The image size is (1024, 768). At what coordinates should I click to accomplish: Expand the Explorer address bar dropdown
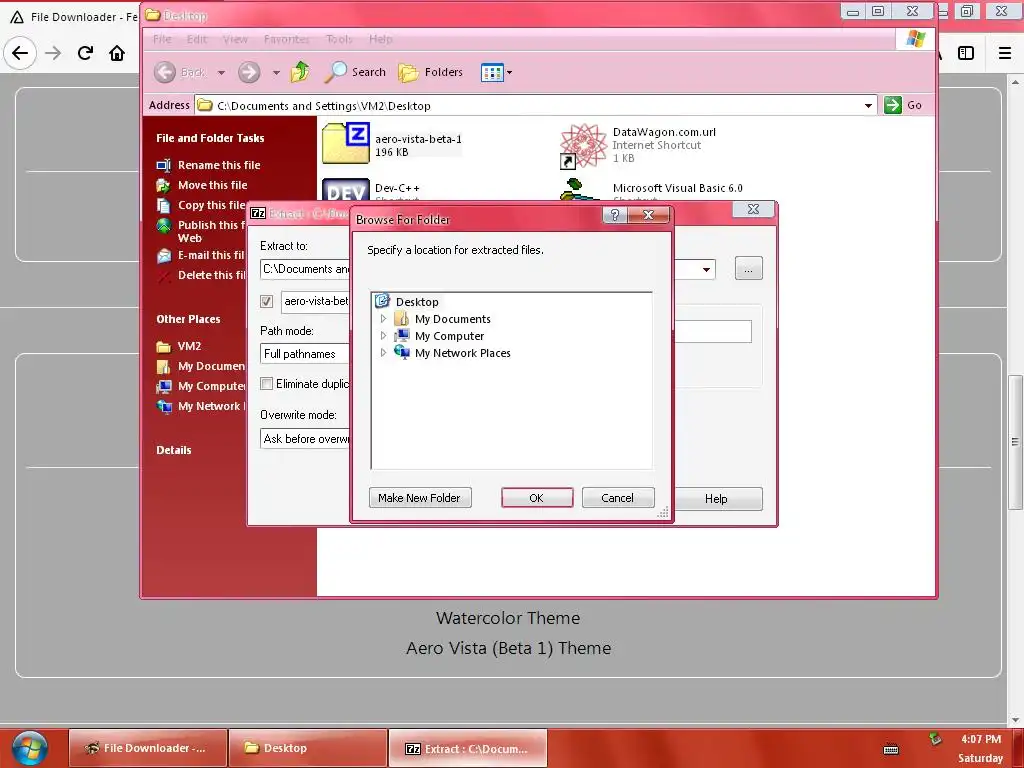[x=868, y=105]
